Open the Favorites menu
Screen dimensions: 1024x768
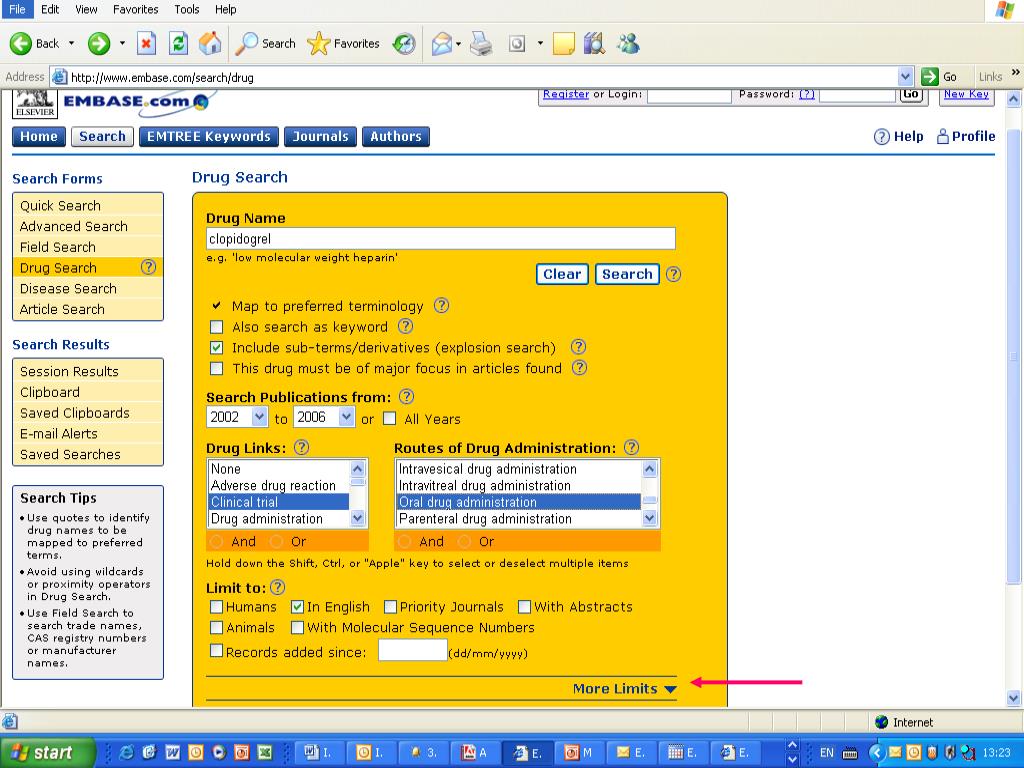135,9
